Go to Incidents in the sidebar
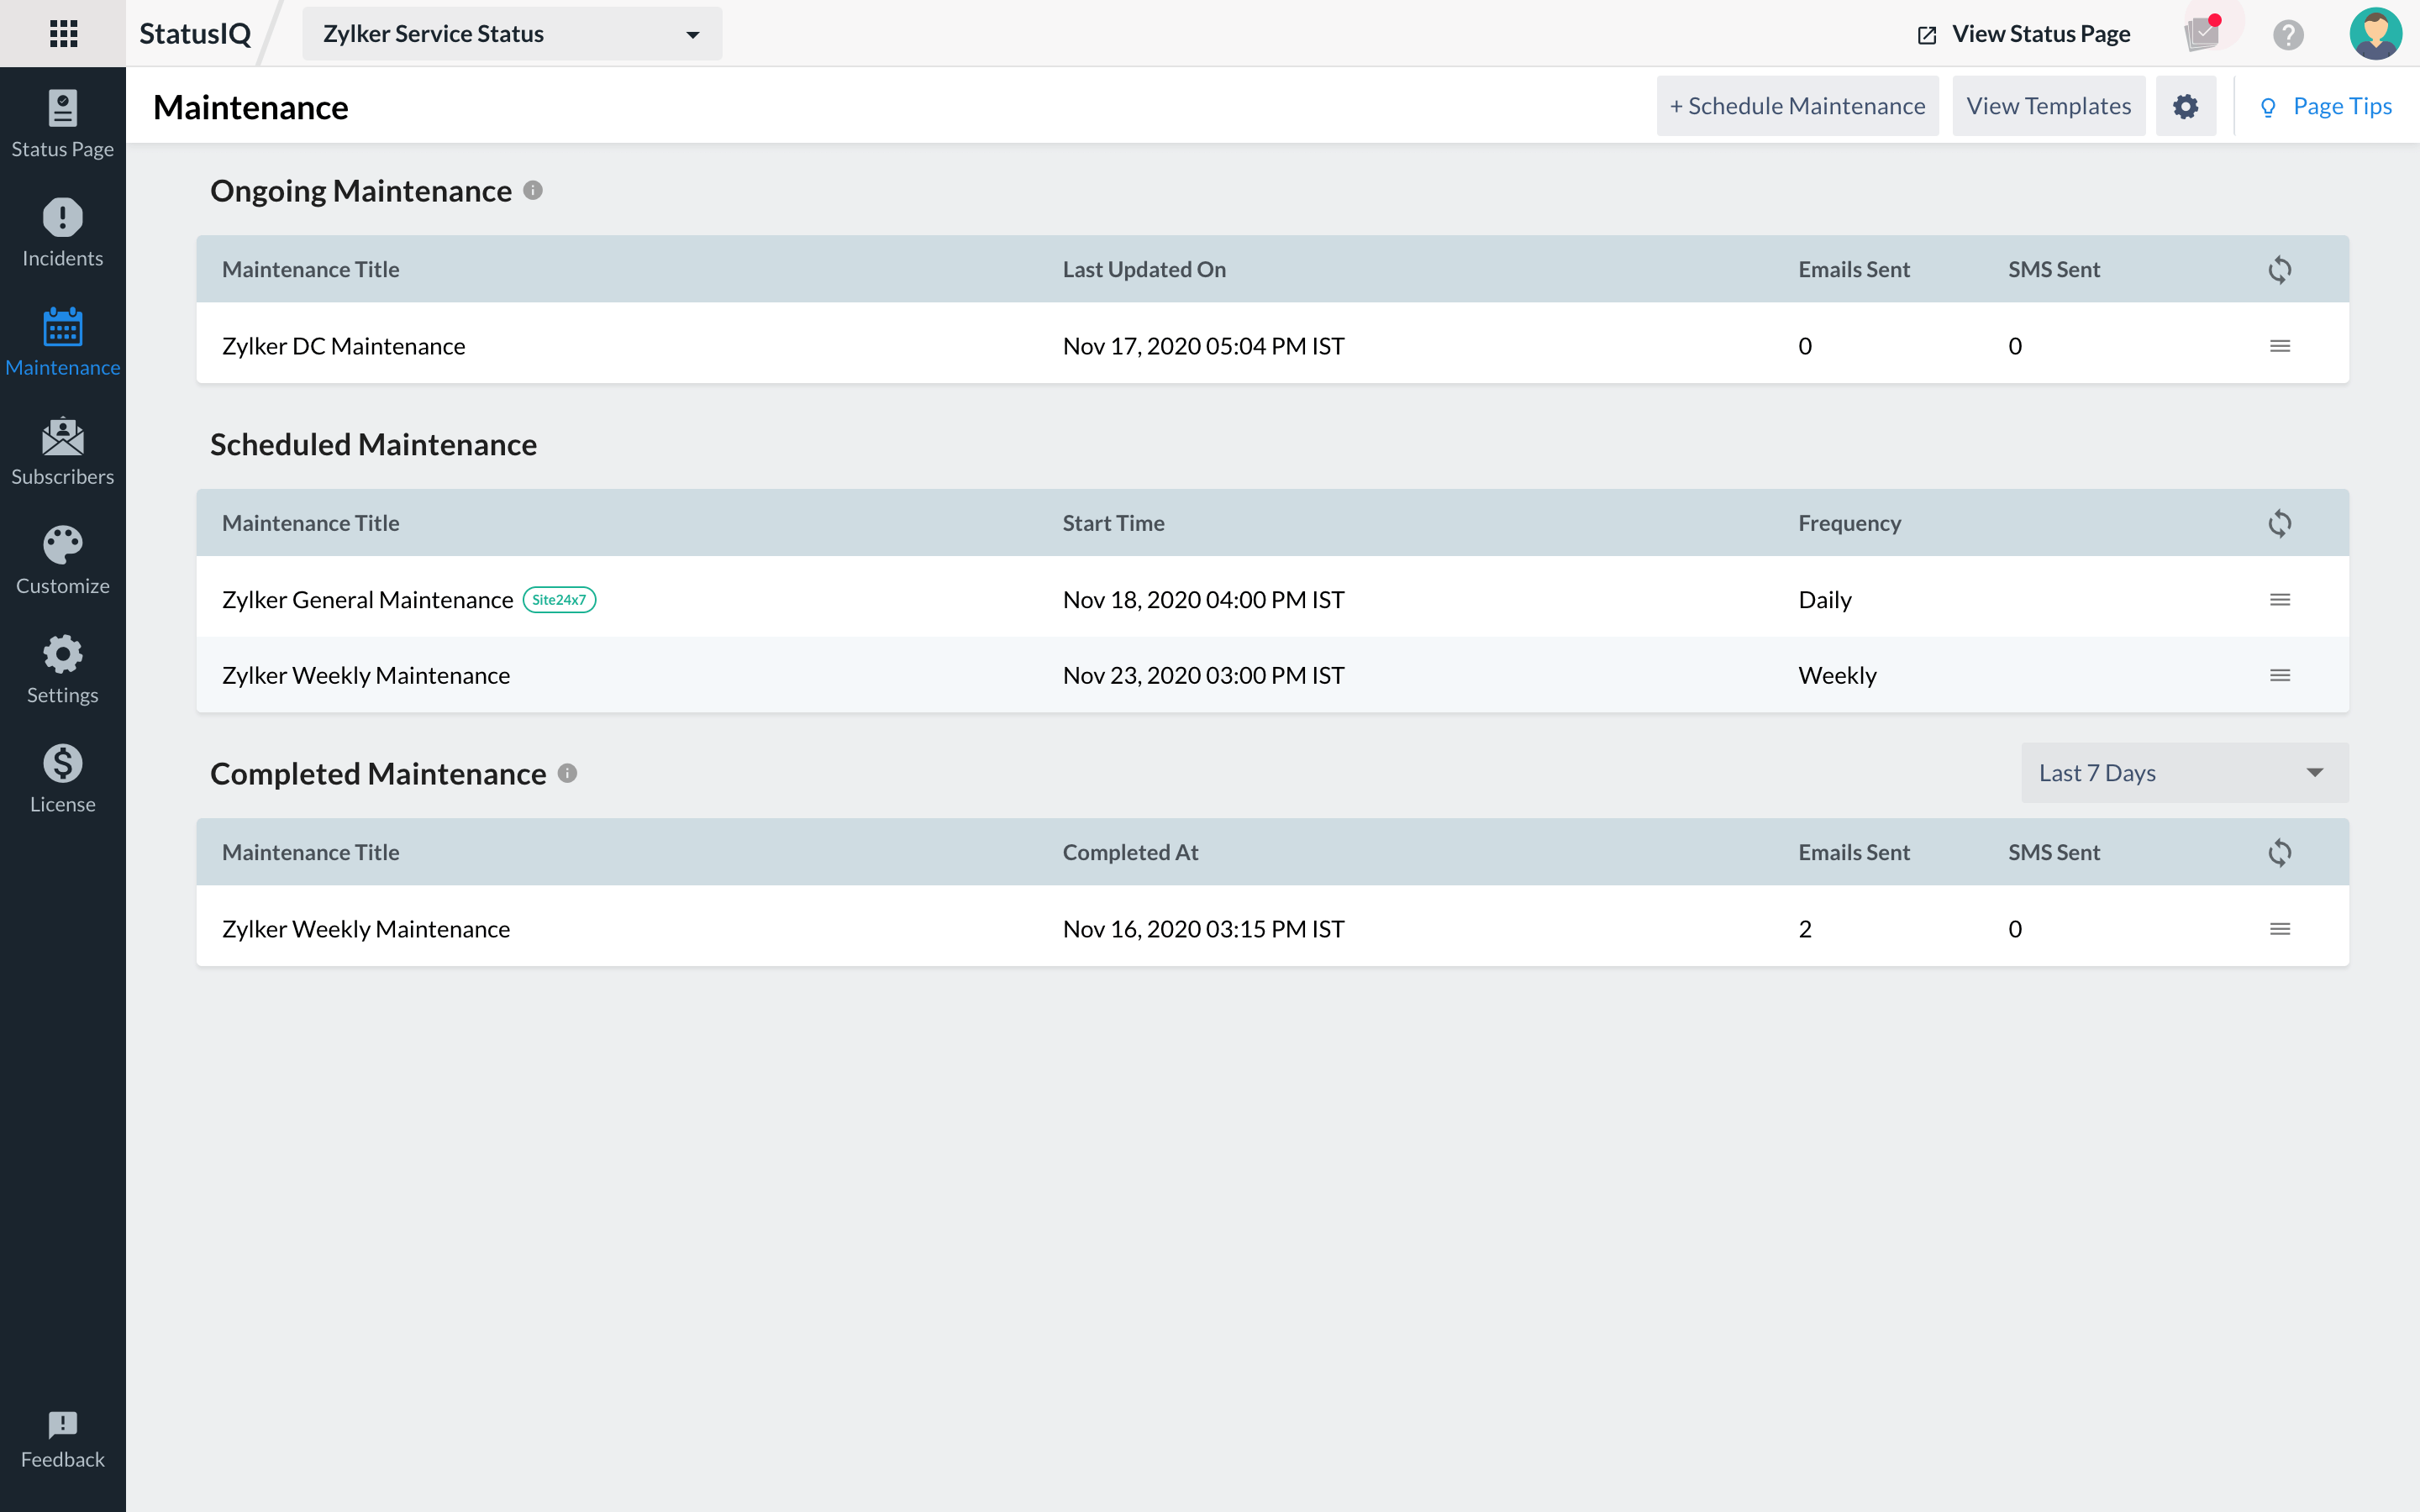 pyautogui.click(x=62, y=233)
